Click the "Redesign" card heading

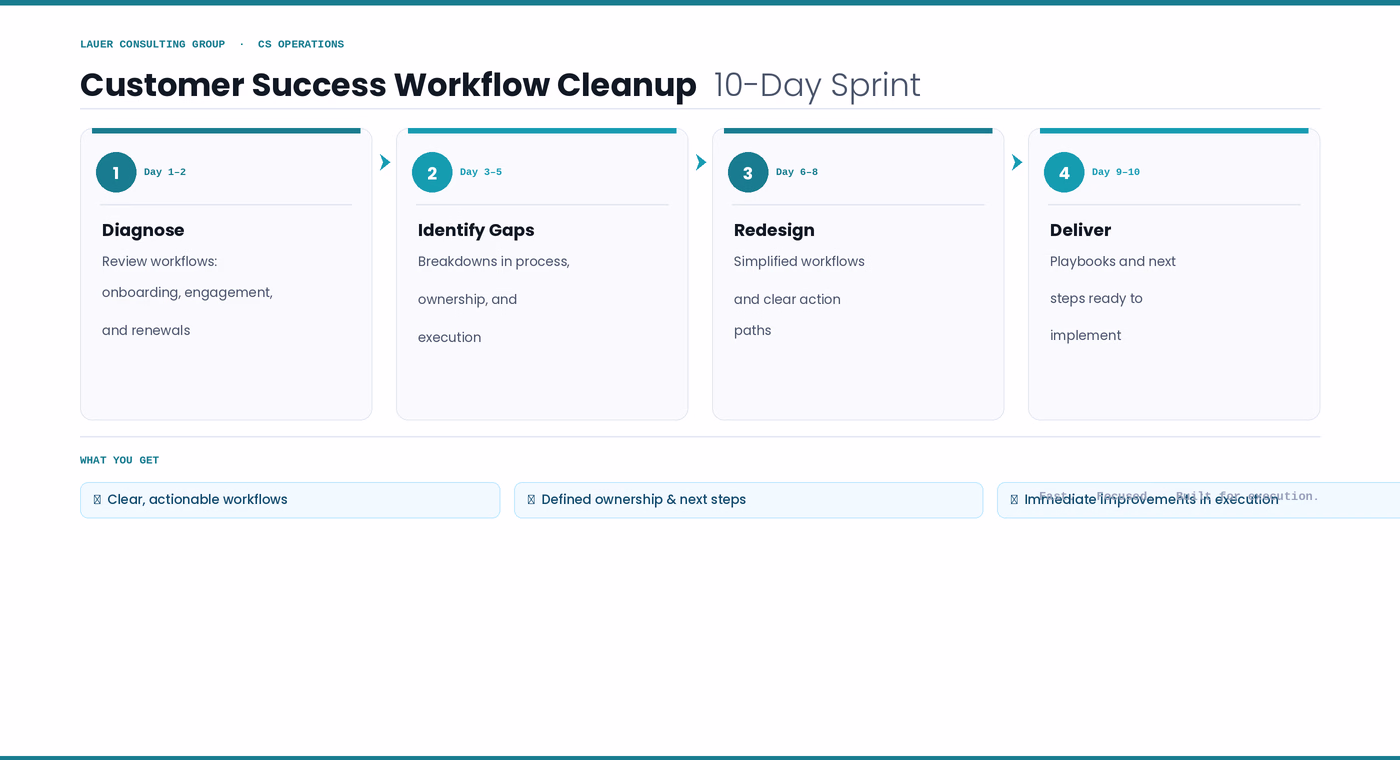coord(774,230)
